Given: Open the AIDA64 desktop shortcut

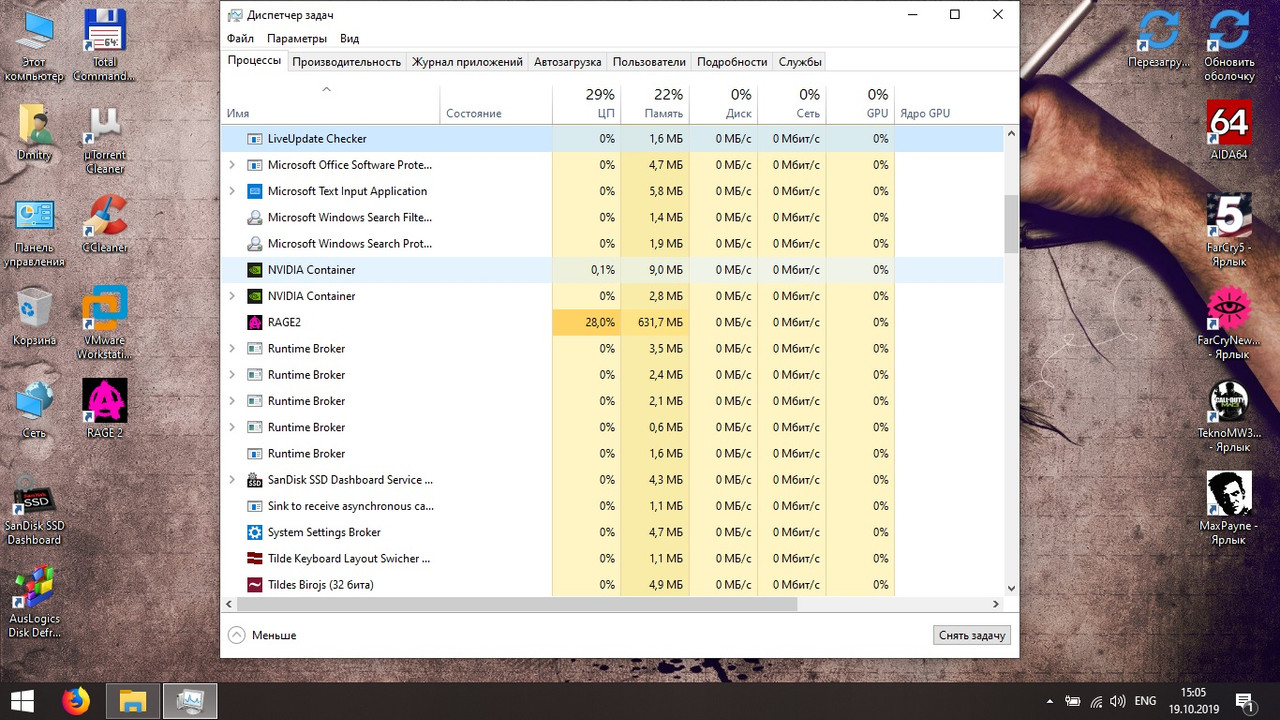Looking at the screenshot, I should tap(1228, 130).
